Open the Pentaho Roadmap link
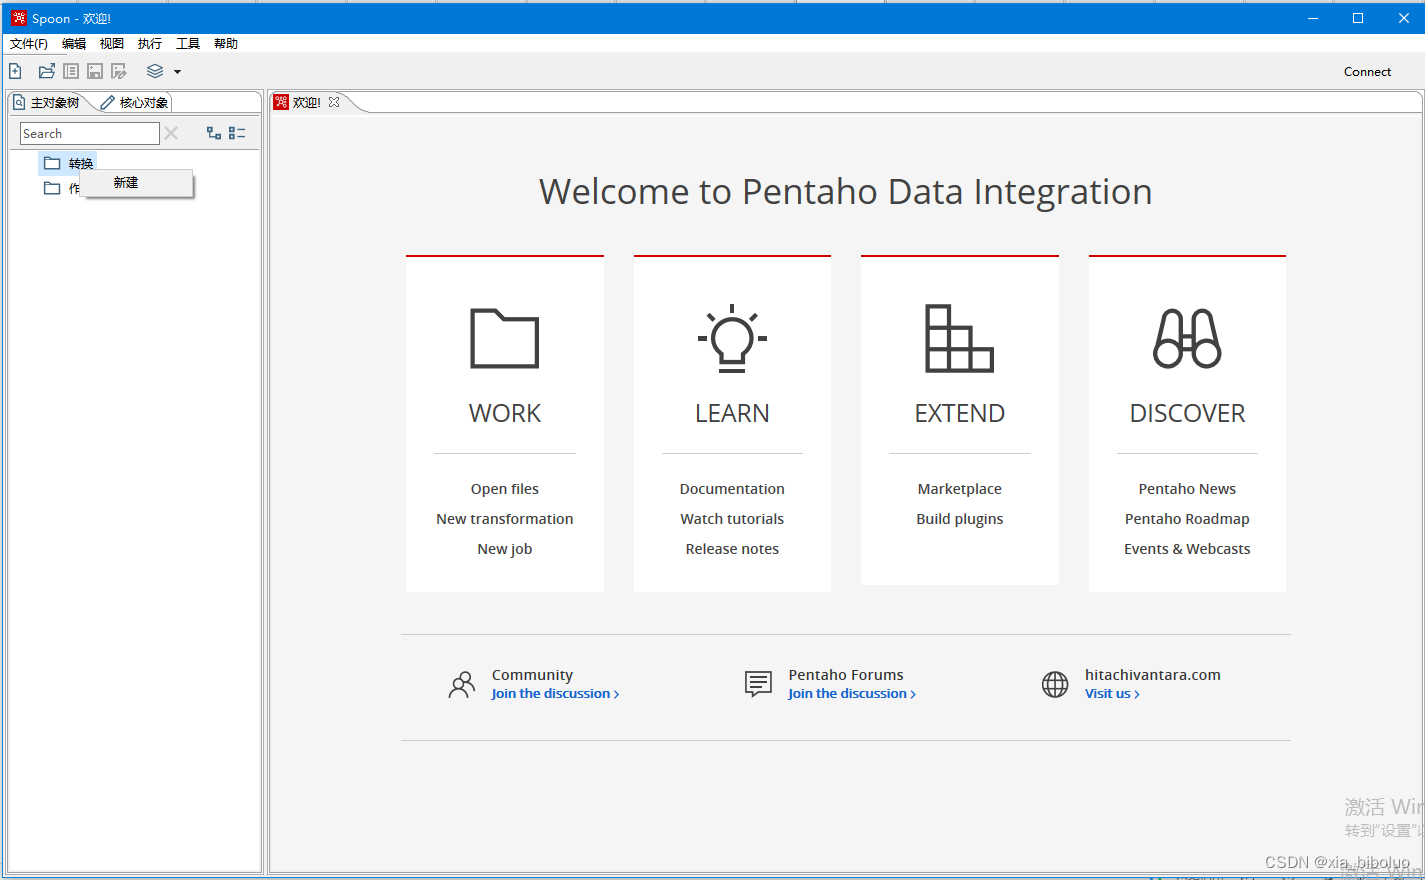 click(1187, 519)
